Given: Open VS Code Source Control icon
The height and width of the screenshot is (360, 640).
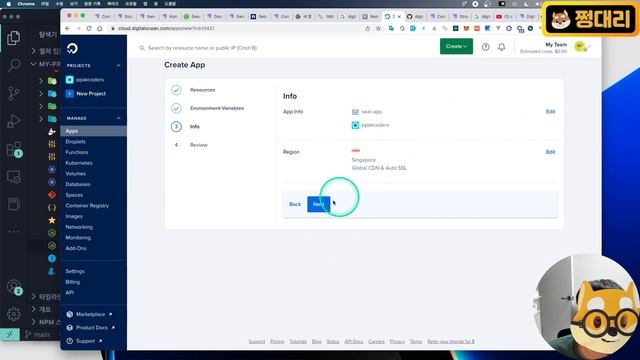Looking at the screenshot, I should click(13, 93).
